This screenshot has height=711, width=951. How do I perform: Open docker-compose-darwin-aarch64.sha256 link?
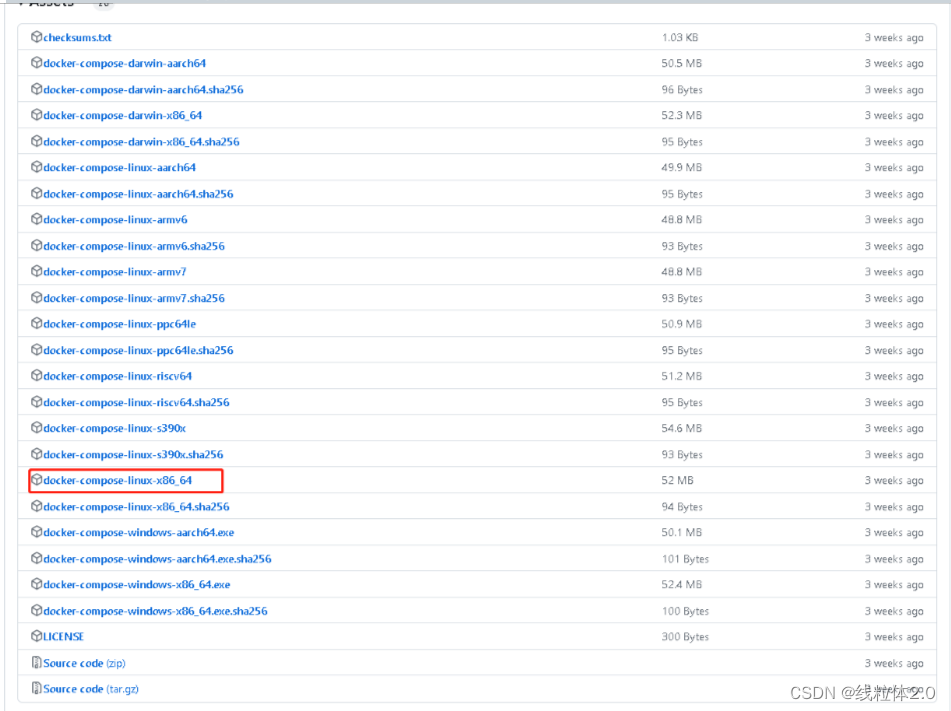(x=143, y=90)
